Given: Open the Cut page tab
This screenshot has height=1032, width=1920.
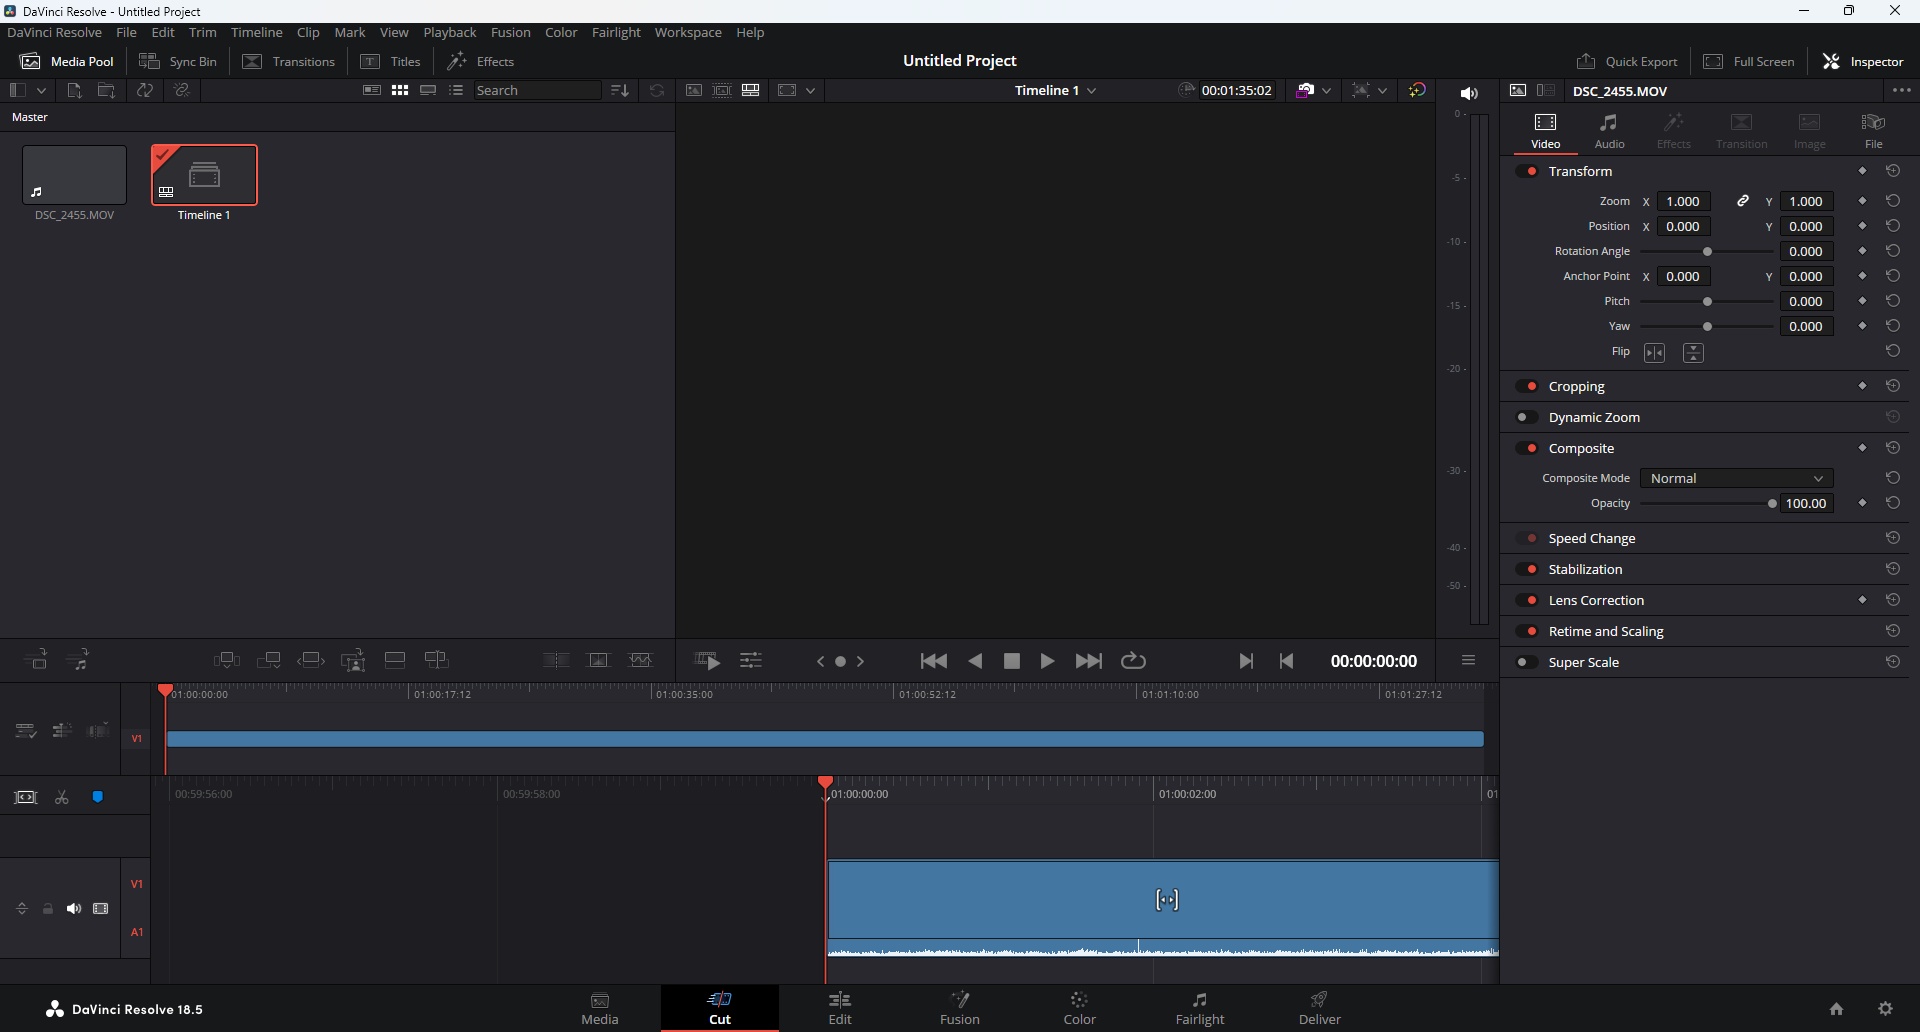Looking at the screenshot, I should pos(720,1008).
